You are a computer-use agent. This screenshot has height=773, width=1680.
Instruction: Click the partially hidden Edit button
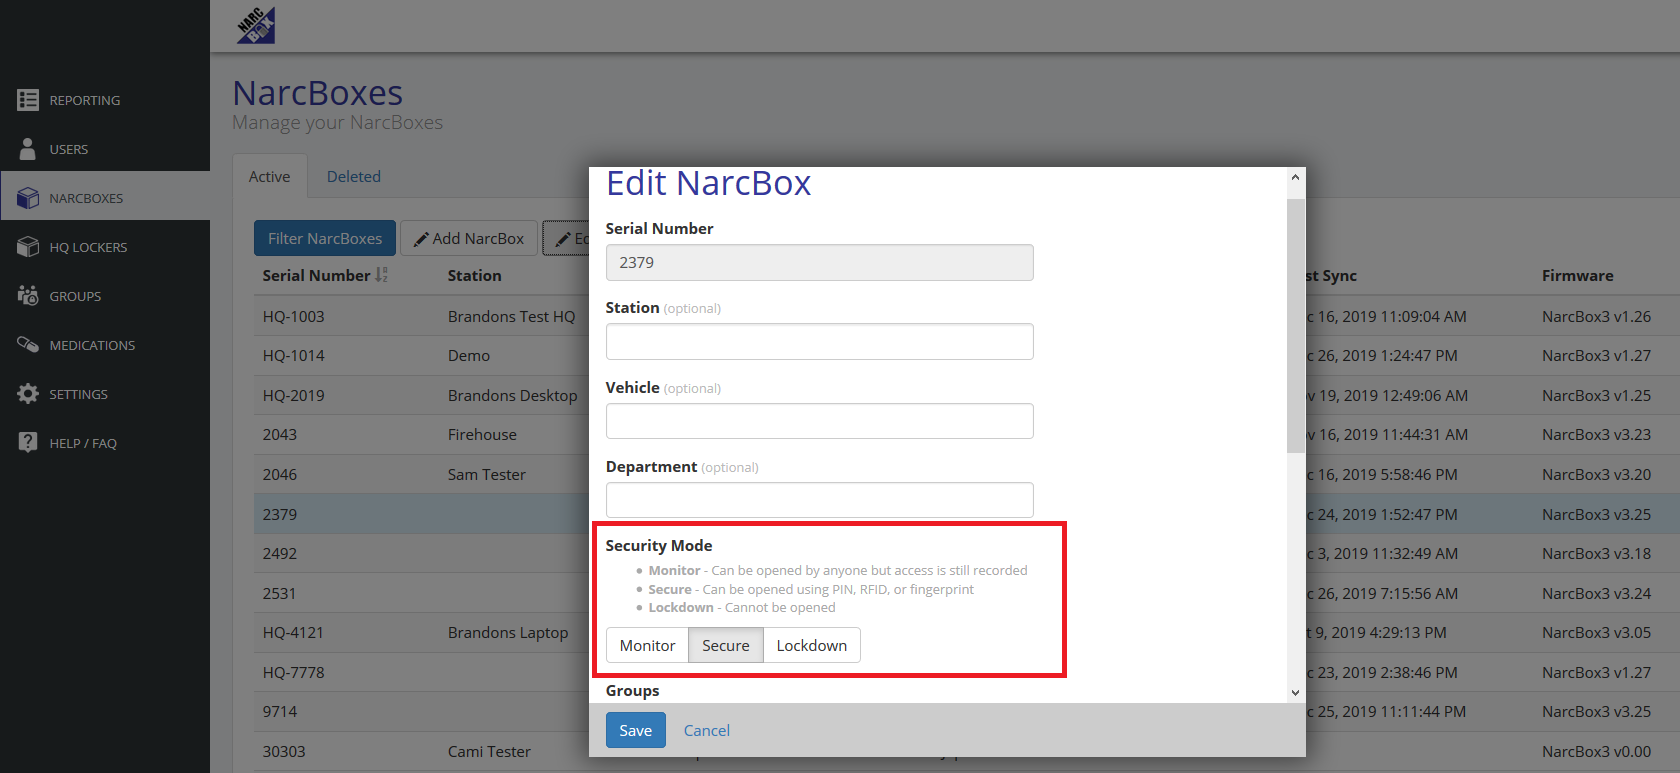pos(566,238)
